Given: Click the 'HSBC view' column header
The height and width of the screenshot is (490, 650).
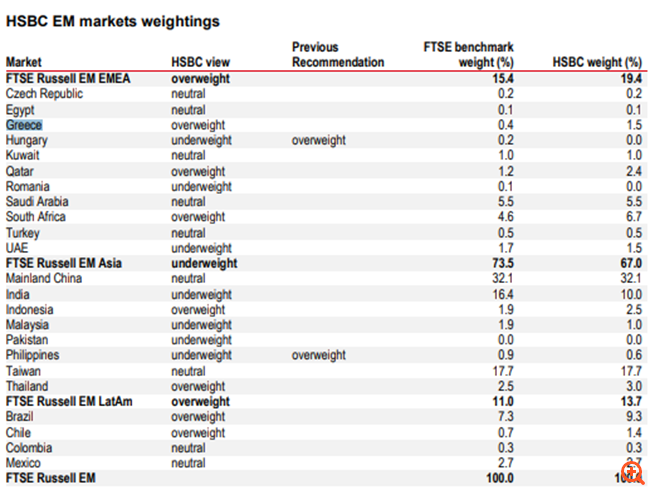Looking at the screenshot, I should click(200, 62).
